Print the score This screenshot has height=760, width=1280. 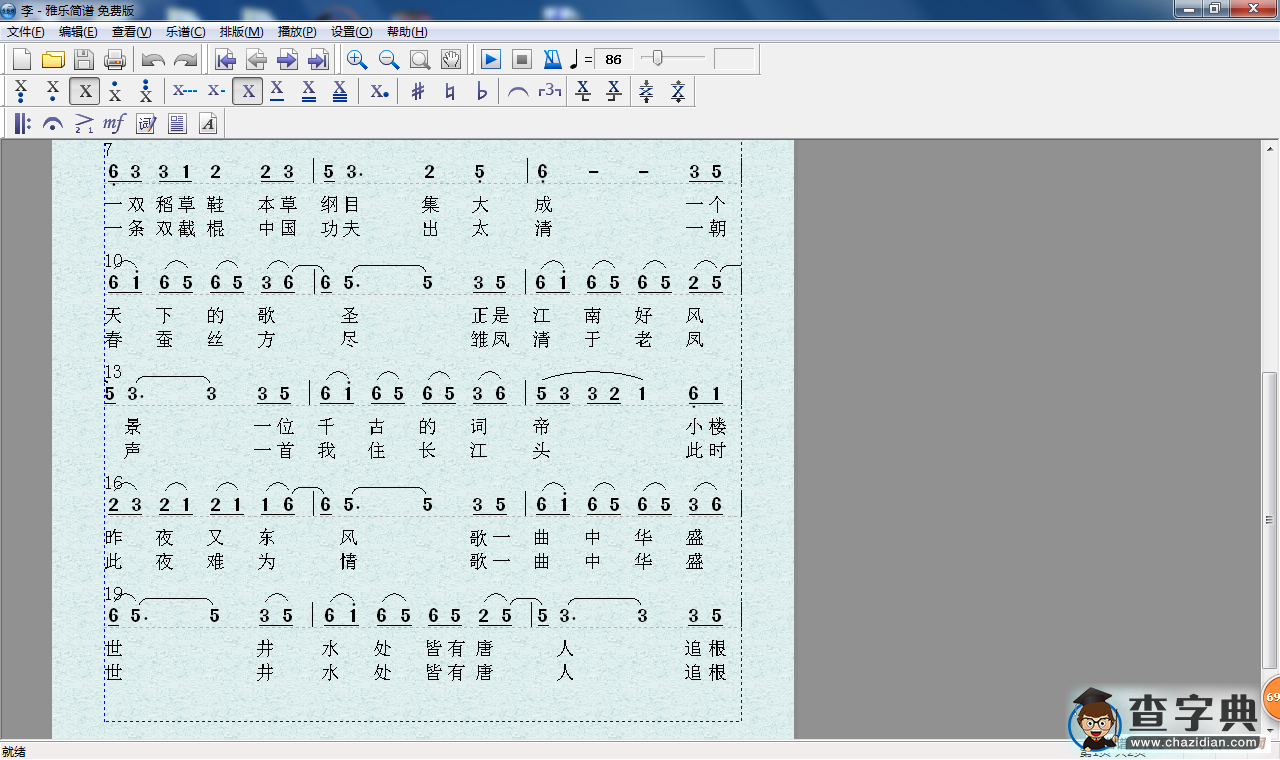[115, 59]
